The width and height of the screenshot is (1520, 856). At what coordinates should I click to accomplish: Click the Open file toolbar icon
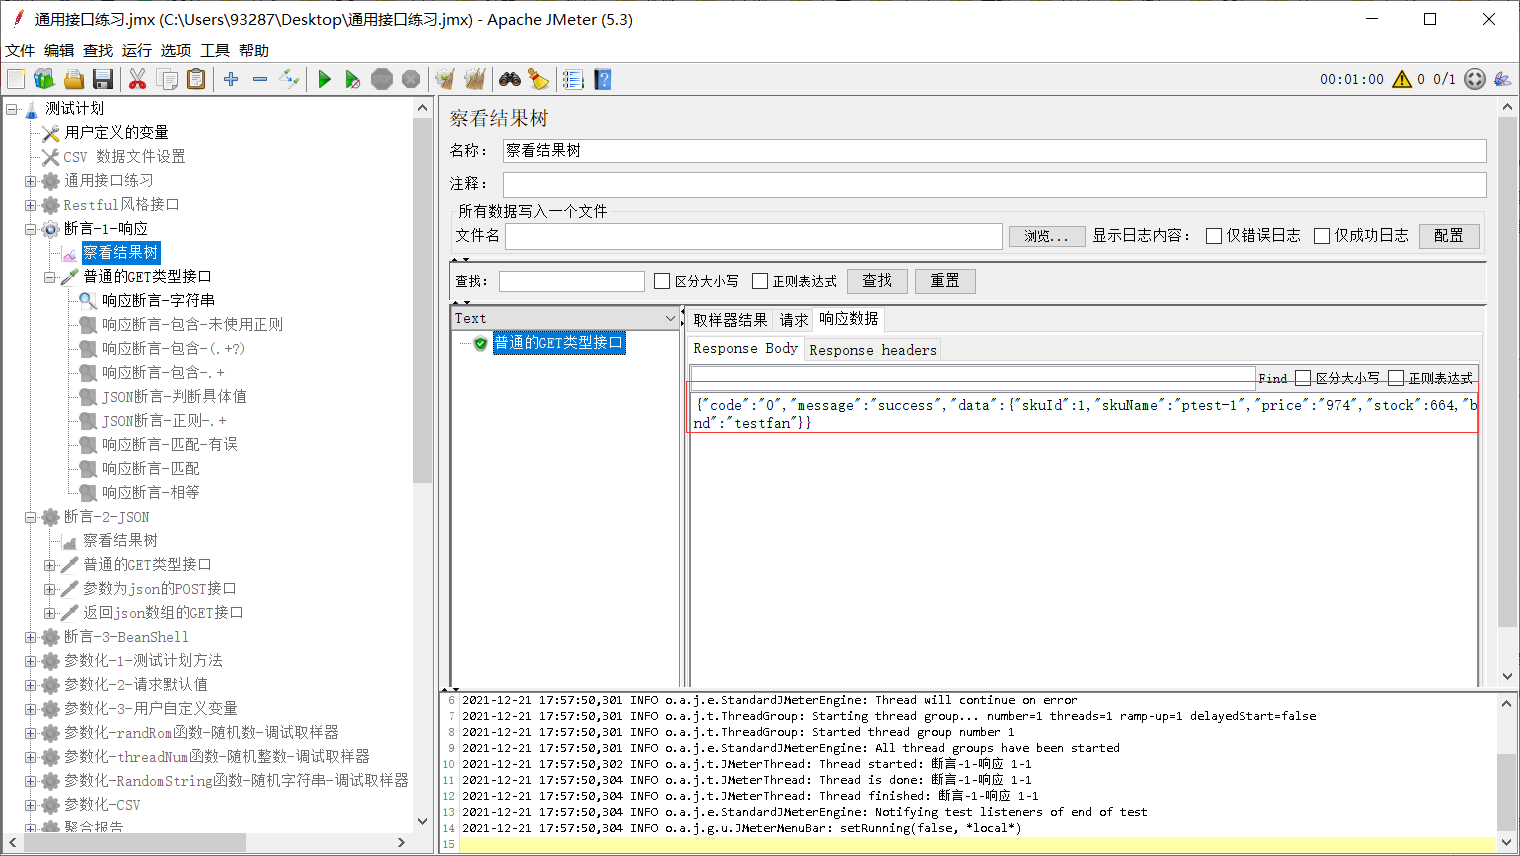pos(73,79)
